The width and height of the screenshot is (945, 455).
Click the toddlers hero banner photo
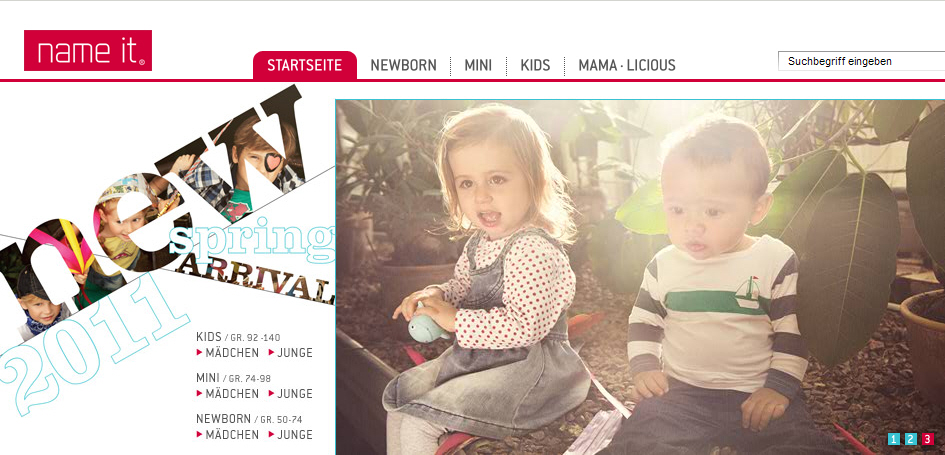coord(640,277)
